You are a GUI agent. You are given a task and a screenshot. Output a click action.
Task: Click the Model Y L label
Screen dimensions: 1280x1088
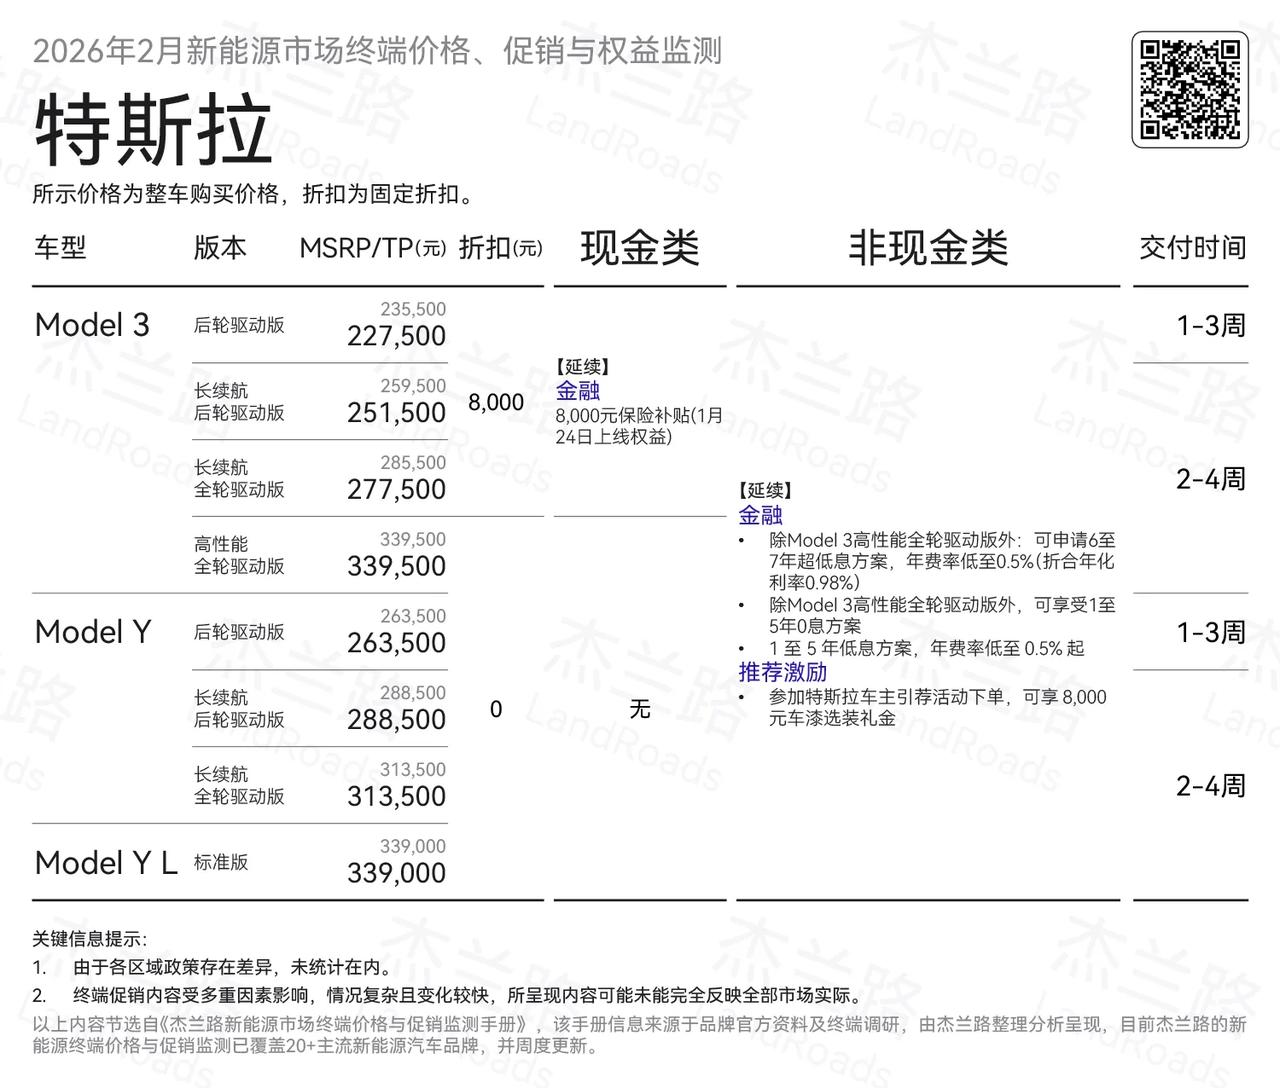click(104, 861)
